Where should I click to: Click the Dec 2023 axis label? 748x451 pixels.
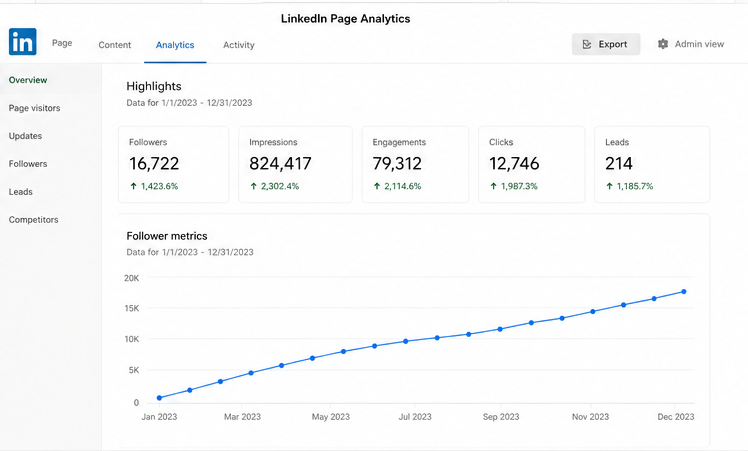click(x=676, y=417)
